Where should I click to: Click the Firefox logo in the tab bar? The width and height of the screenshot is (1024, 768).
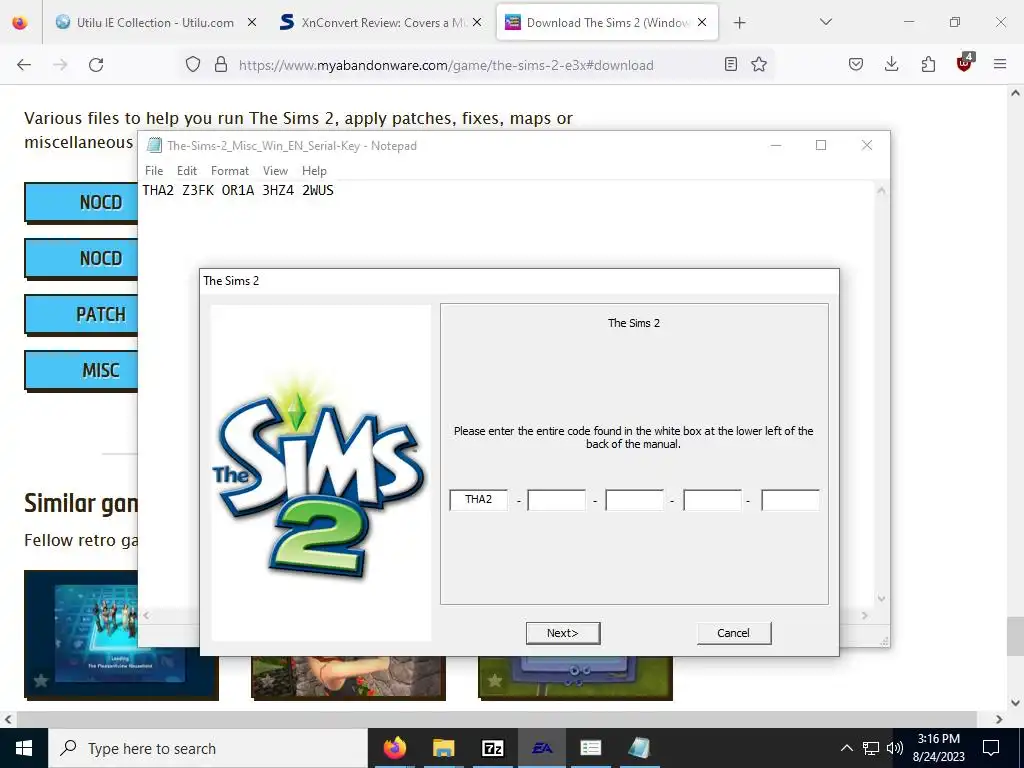point(20,22)
